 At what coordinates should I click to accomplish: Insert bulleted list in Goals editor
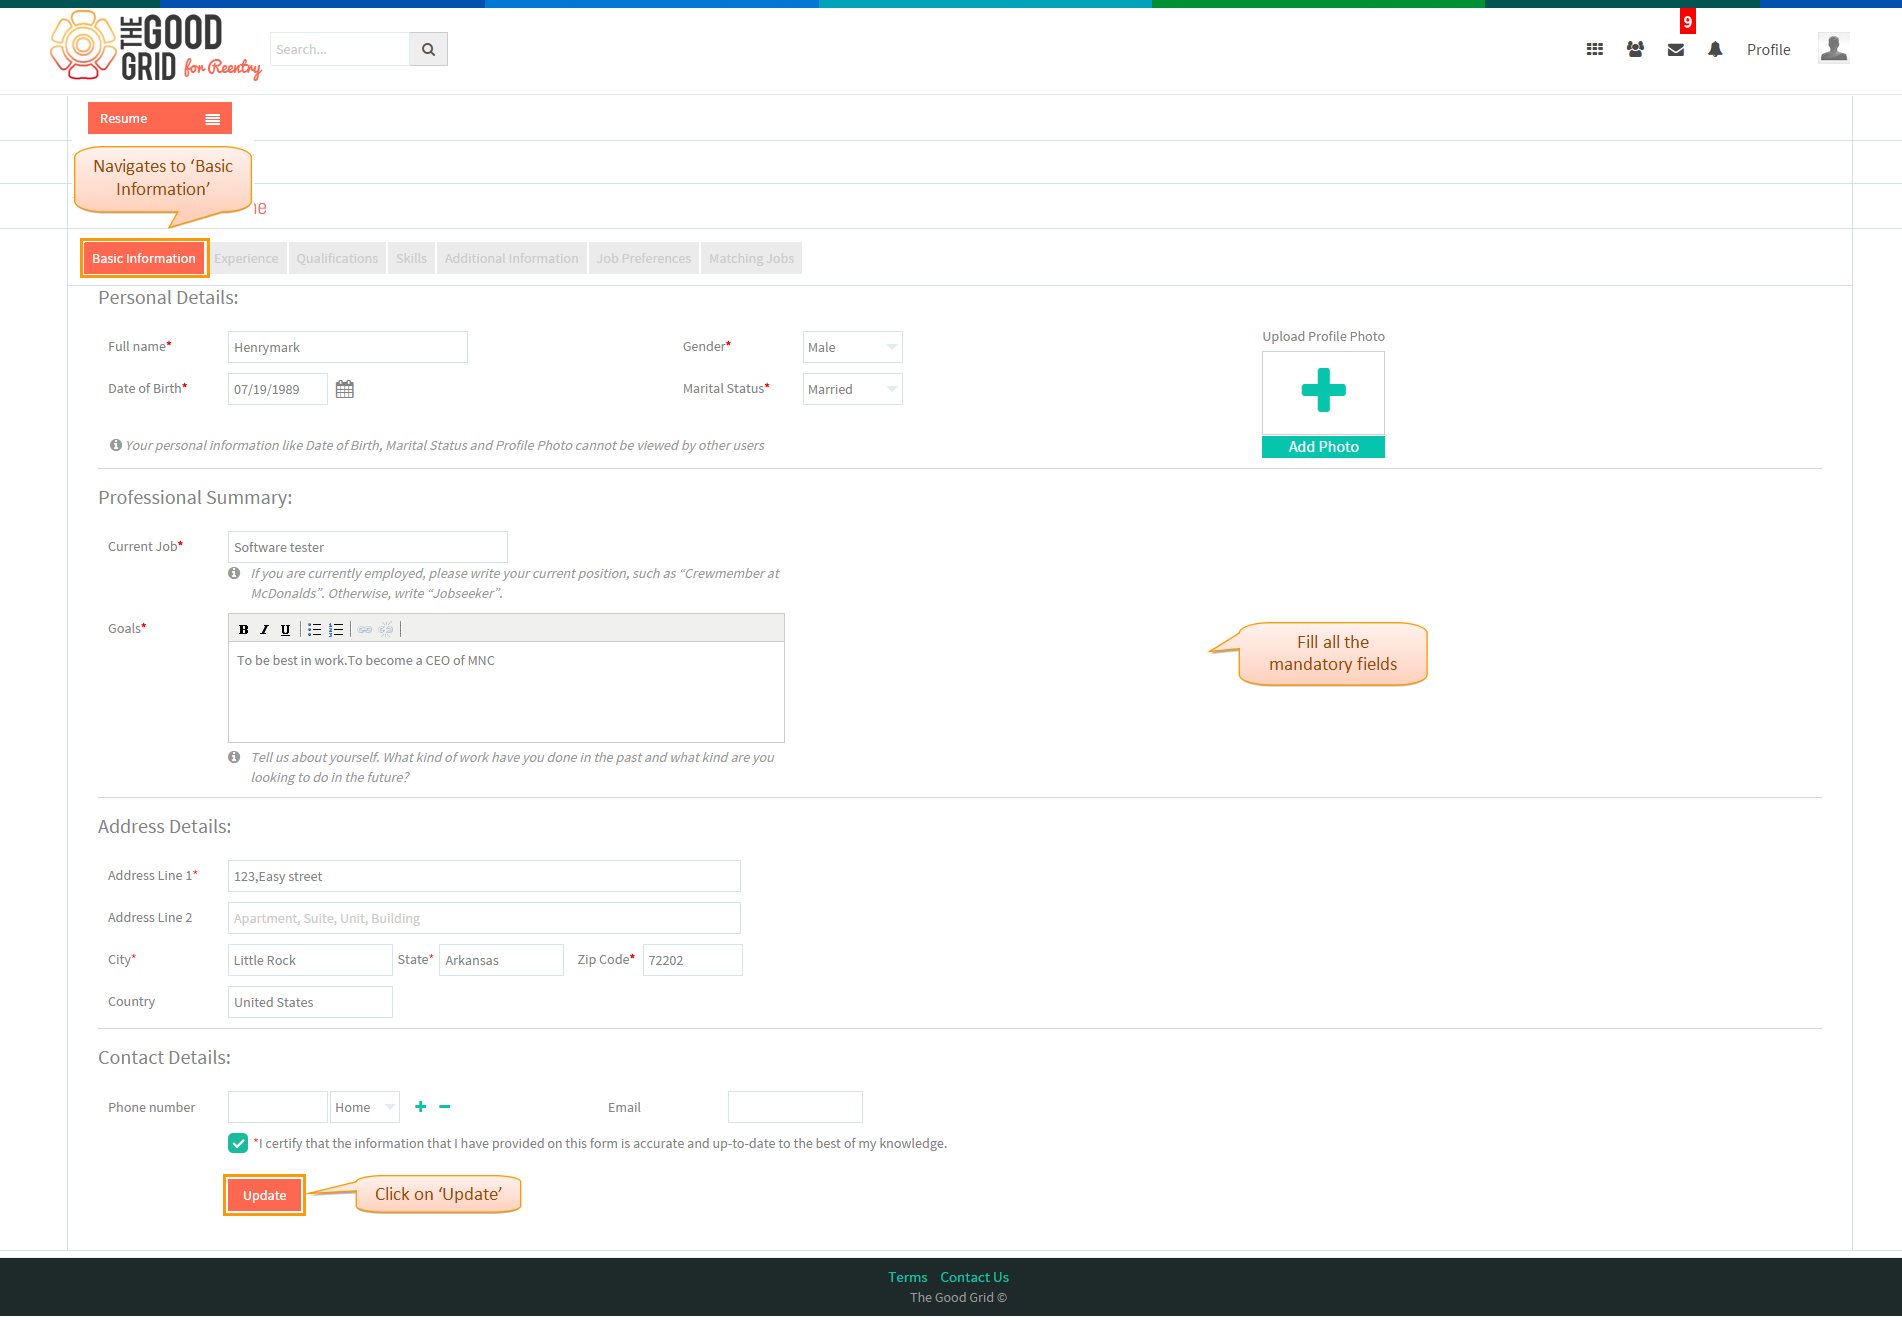click(314, 629)
